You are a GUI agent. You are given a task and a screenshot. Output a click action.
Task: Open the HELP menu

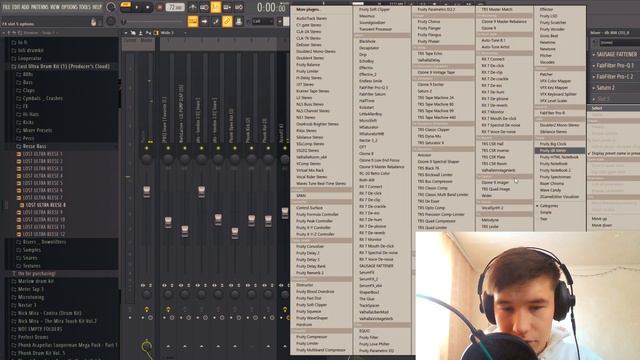pos(97,7)
